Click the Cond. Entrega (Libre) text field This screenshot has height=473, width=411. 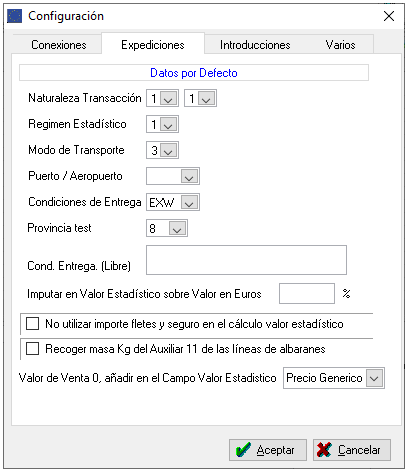coord(246,260)
